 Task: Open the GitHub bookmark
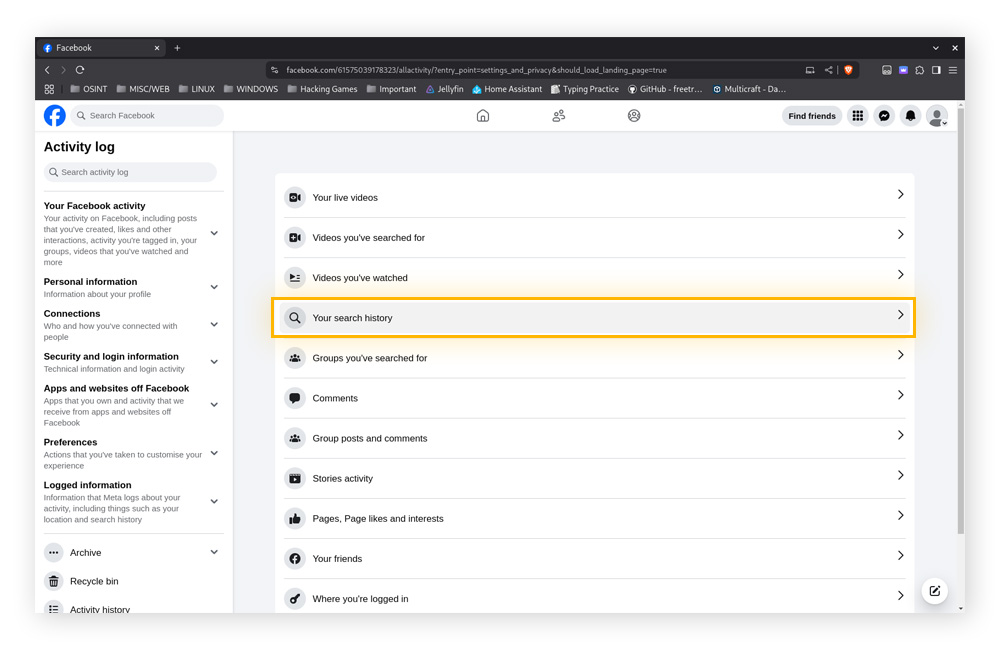tap(665, 89)
